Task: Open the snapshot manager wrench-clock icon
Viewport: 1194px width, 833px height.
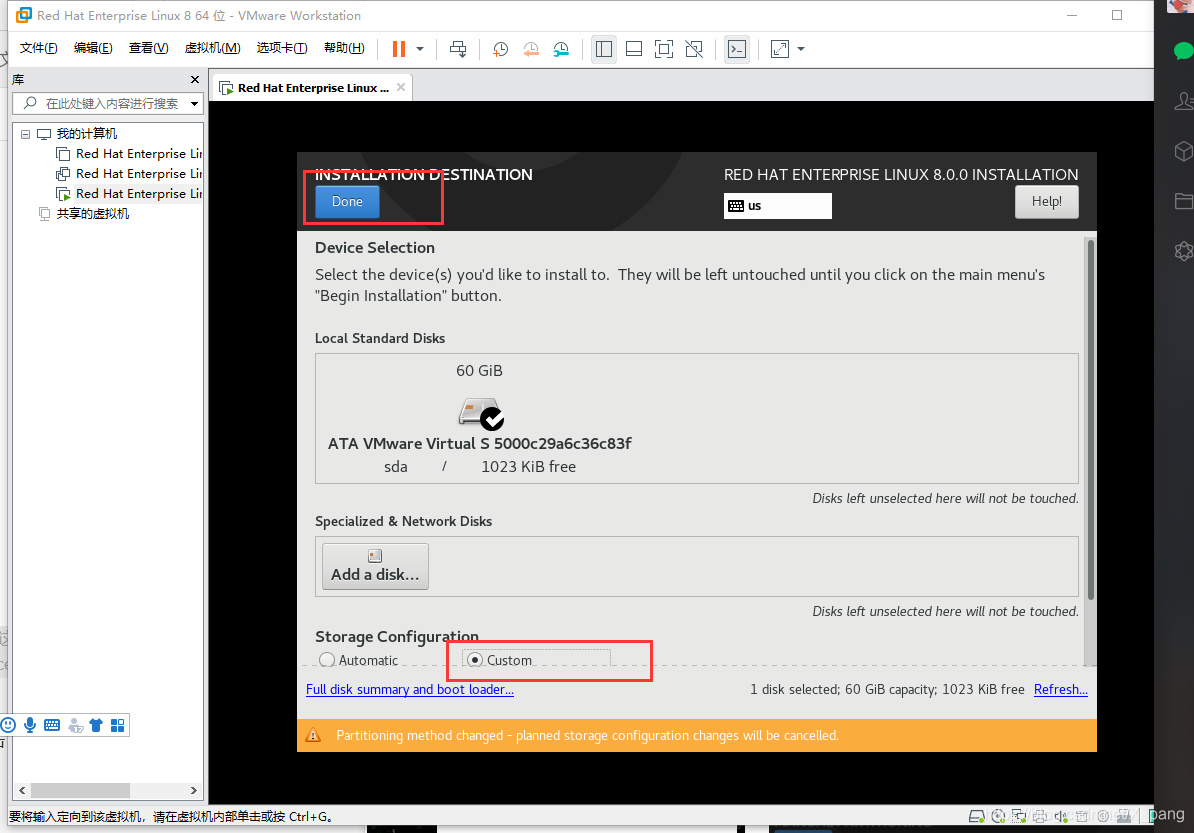Action: tap(561, 49)
